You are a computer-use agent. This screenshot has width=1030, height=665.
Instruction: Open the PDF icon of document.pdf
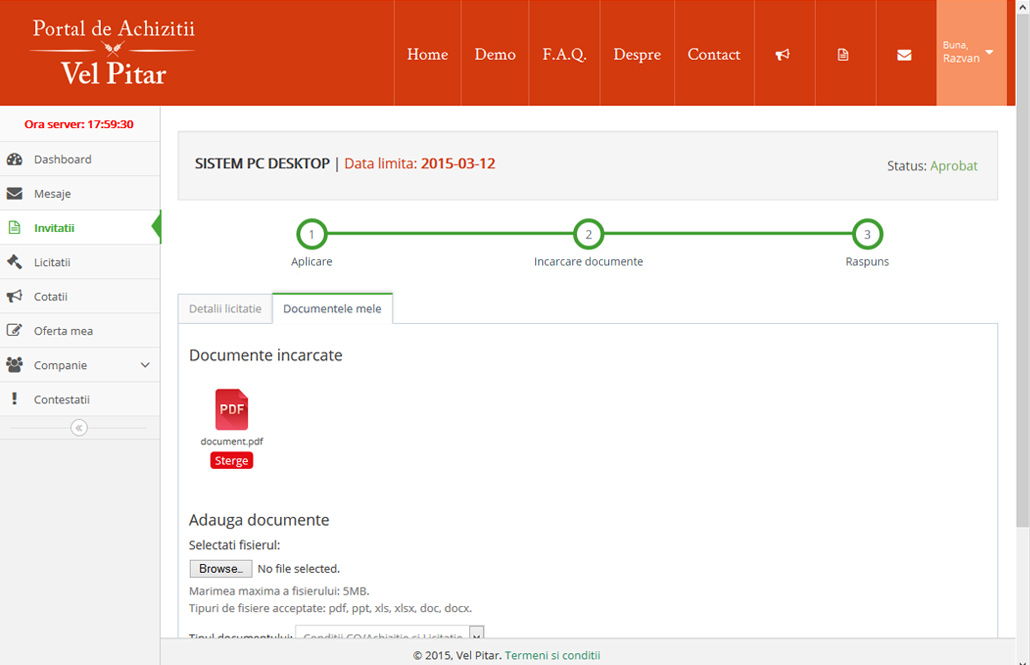coord(231,409)
